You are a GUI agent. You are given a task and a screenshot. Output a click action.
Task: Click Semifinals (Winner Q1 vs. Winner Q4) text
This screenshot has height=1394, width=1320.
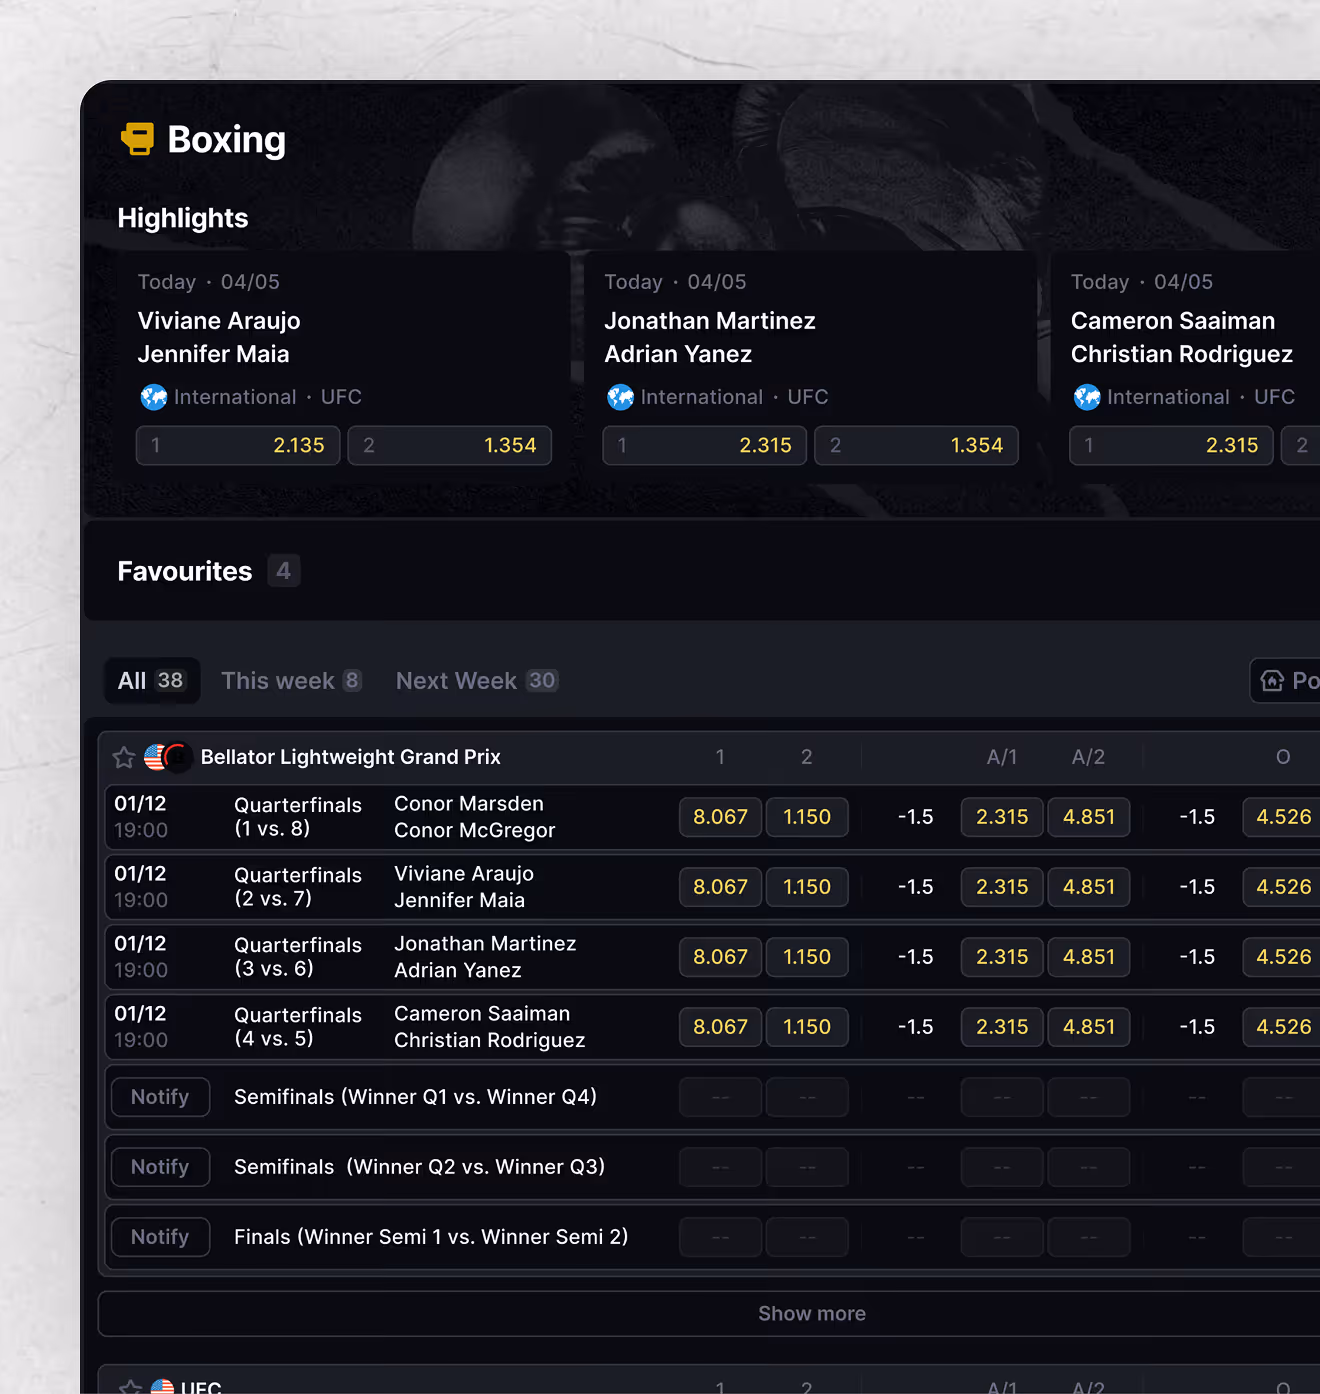click(415, 1097)
